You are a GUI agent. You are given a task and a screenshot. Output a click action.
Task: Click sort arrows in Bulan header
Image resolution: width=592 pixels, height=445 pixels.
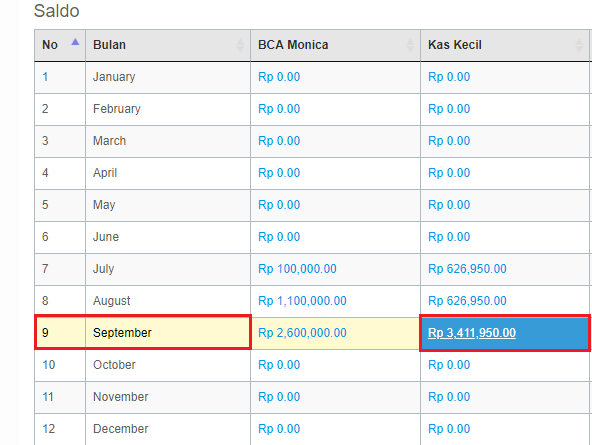coord(240,45)
